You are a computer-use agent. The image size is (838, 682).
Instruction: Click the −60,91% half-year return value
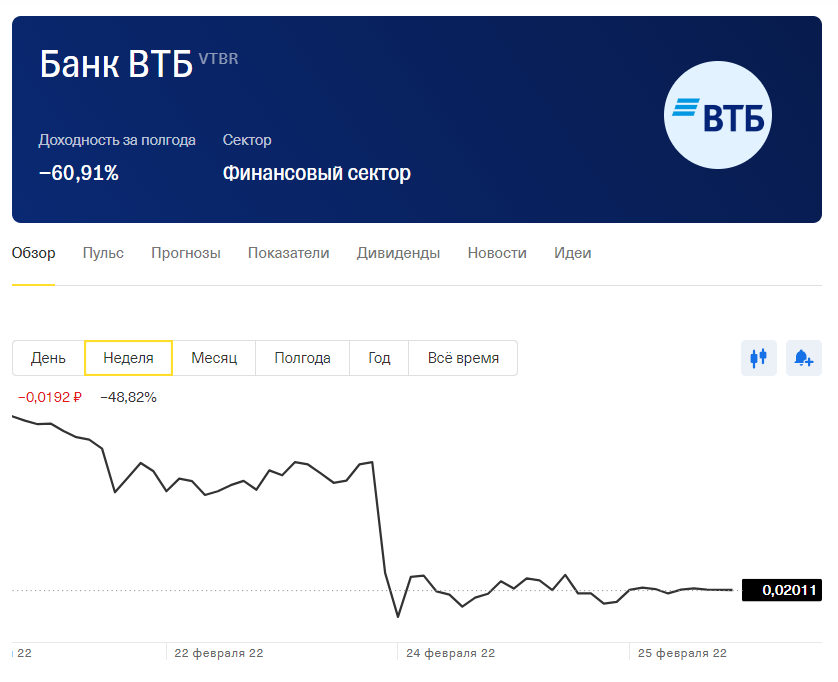pyautogui.click(x=79, y=173)
